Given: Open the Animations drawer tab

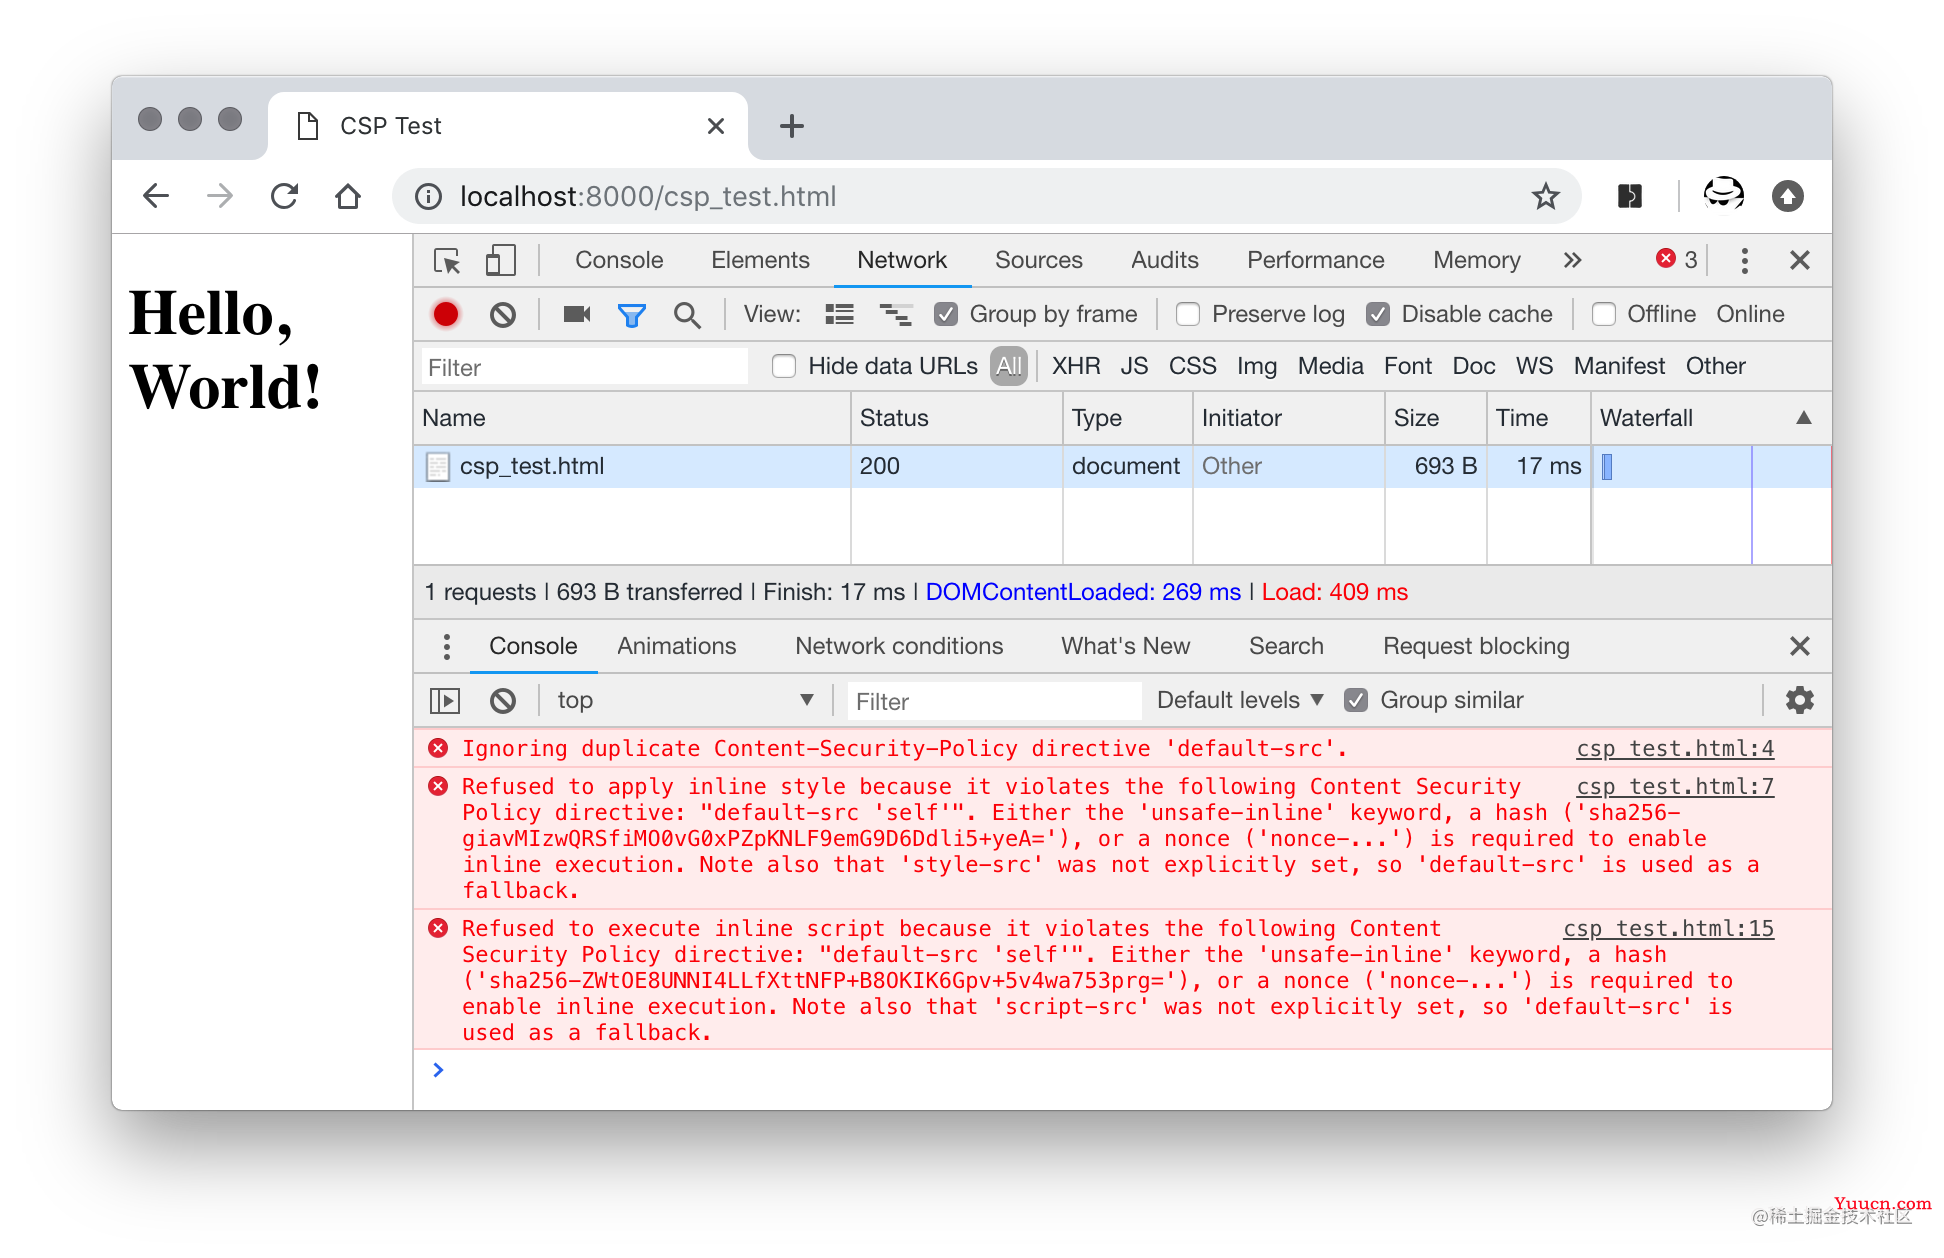Looking at the screenshot, I should pyautogui.click(x=676, y=646).
